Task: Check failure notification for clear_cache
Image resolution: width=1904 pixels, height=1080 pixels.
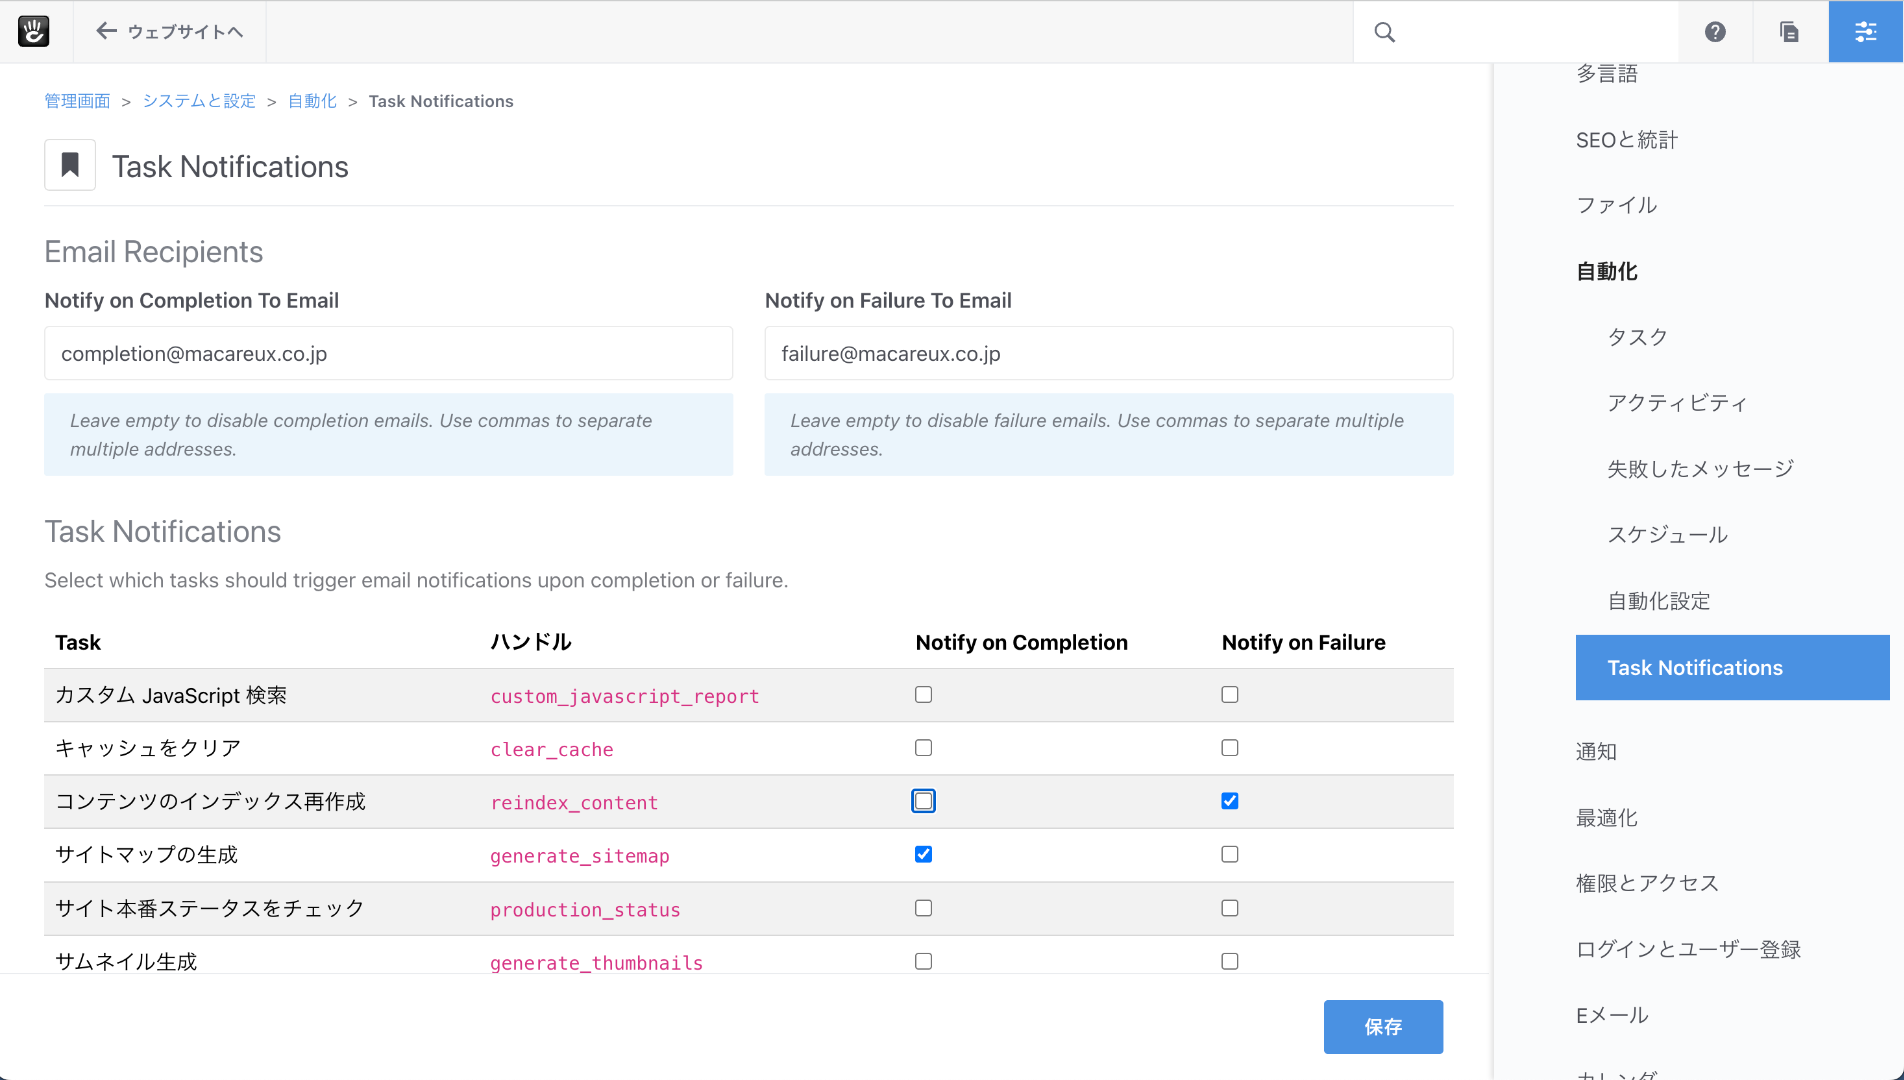Action: pos(1229,748)
